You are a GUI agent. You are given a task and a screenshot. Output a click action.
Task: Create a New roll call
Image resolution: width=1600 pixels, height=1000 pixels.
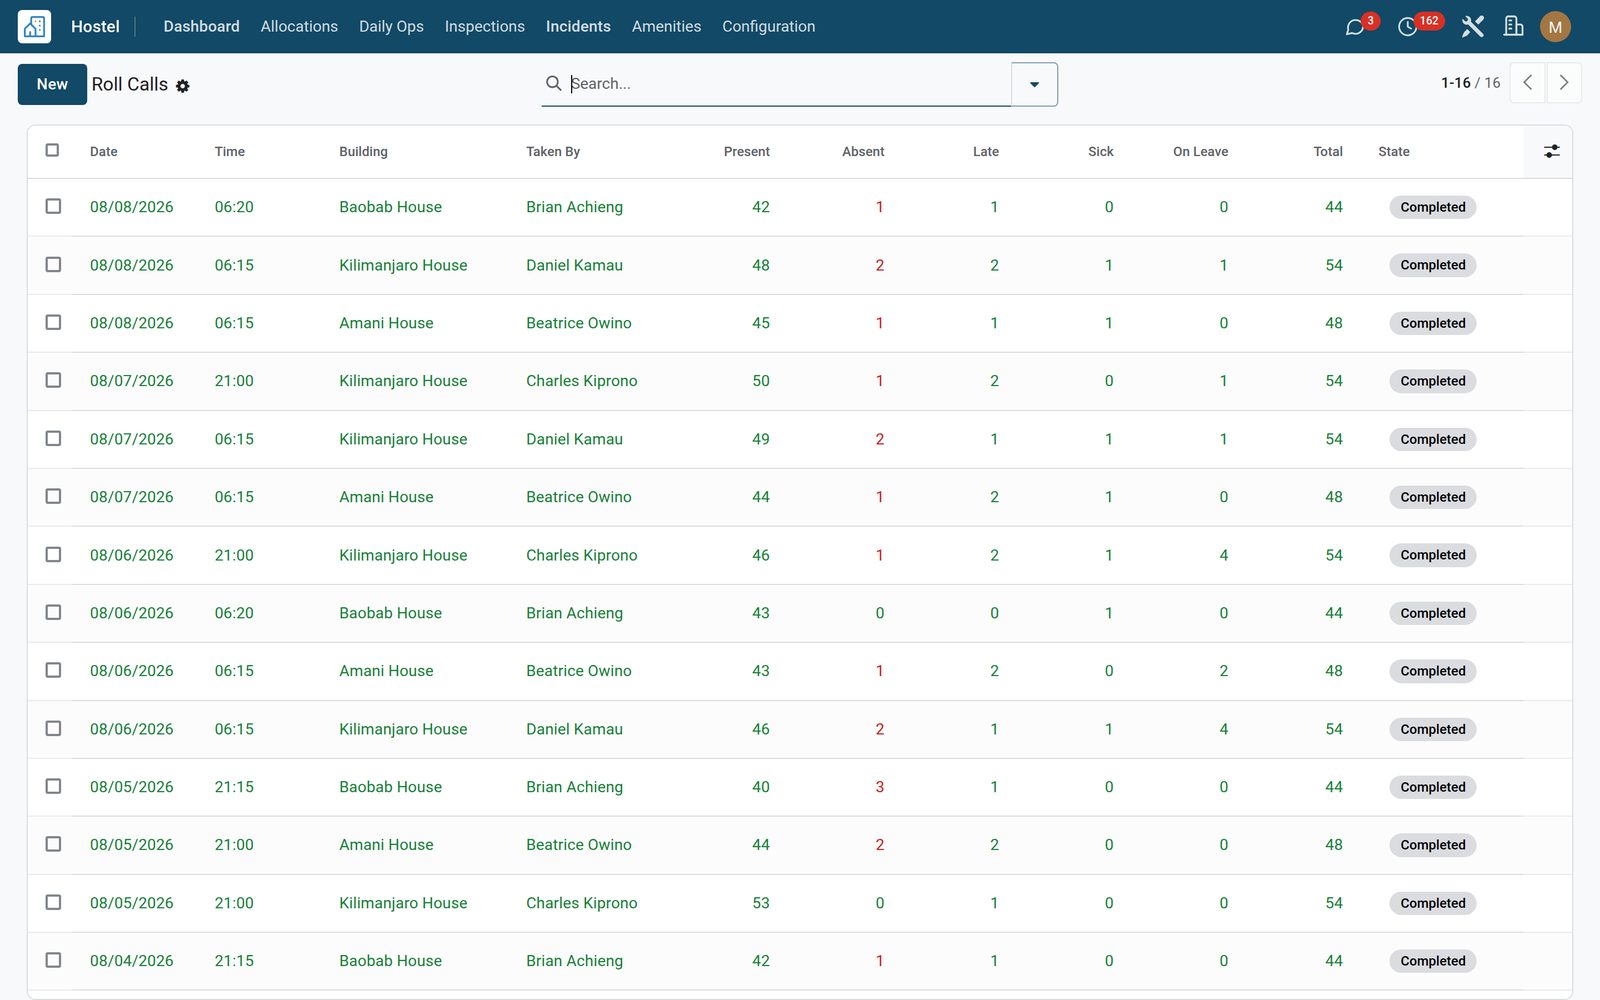point(52,84)
